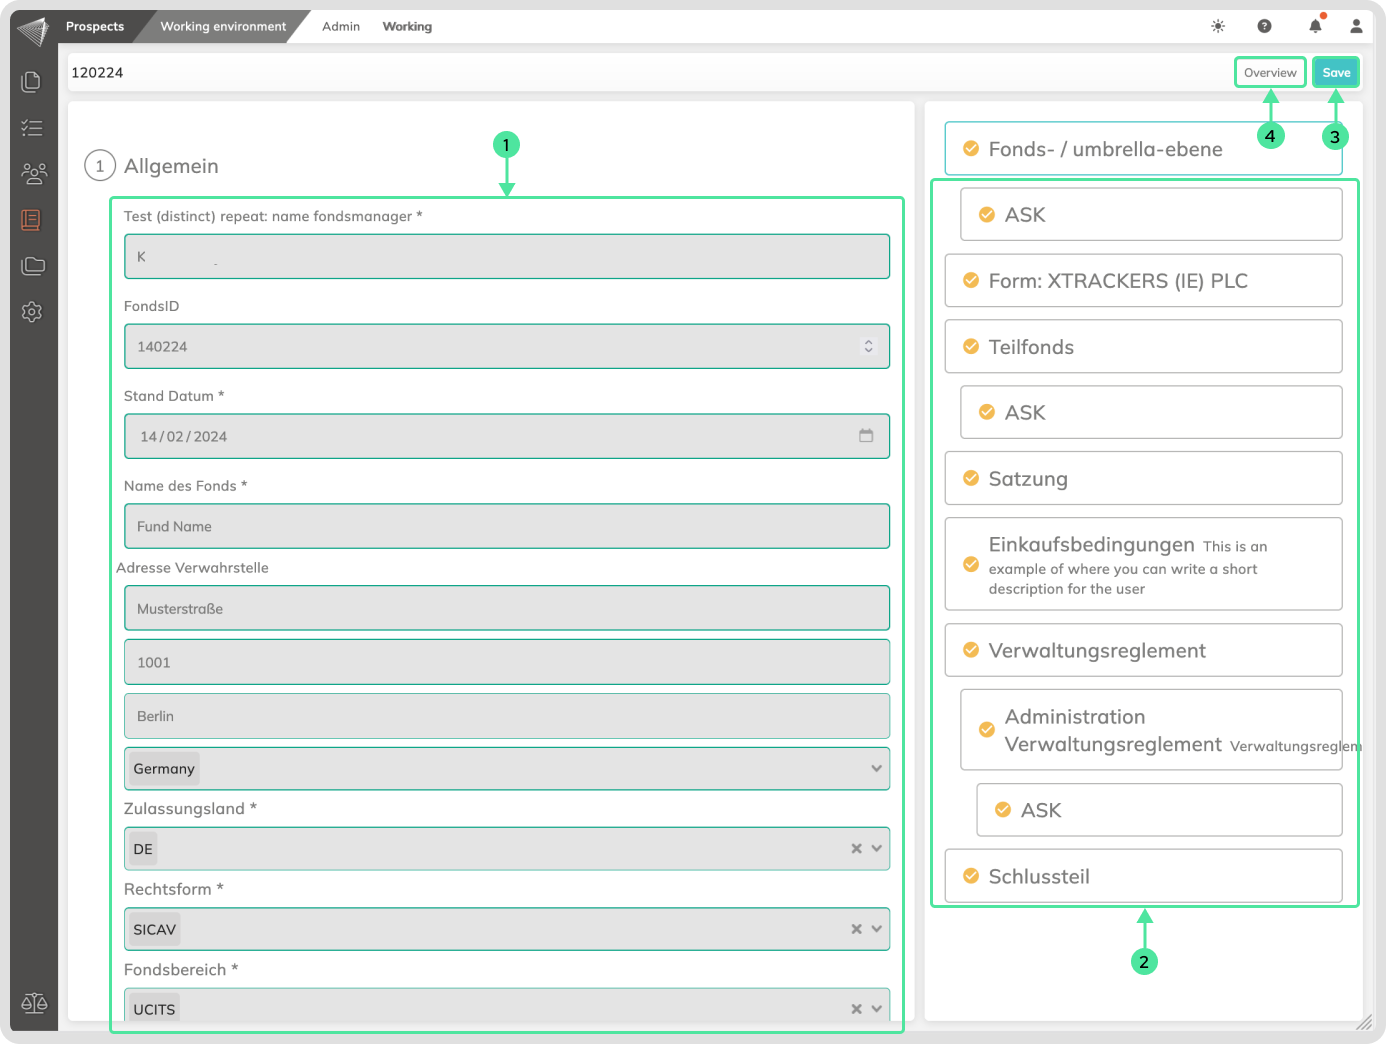Viewport: 1386px width, 1044px height.
Task: Click the help question mark icon
Action: click(x=1264, y=26)
